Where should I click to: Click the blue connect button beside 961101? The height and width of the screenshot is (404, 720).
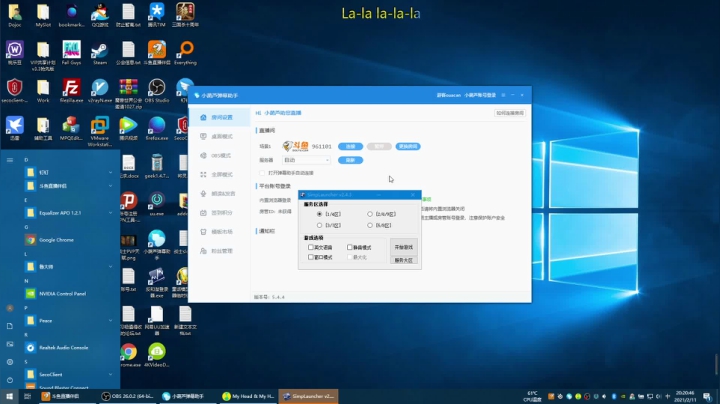pyautogui.click(x=350, y=146)
